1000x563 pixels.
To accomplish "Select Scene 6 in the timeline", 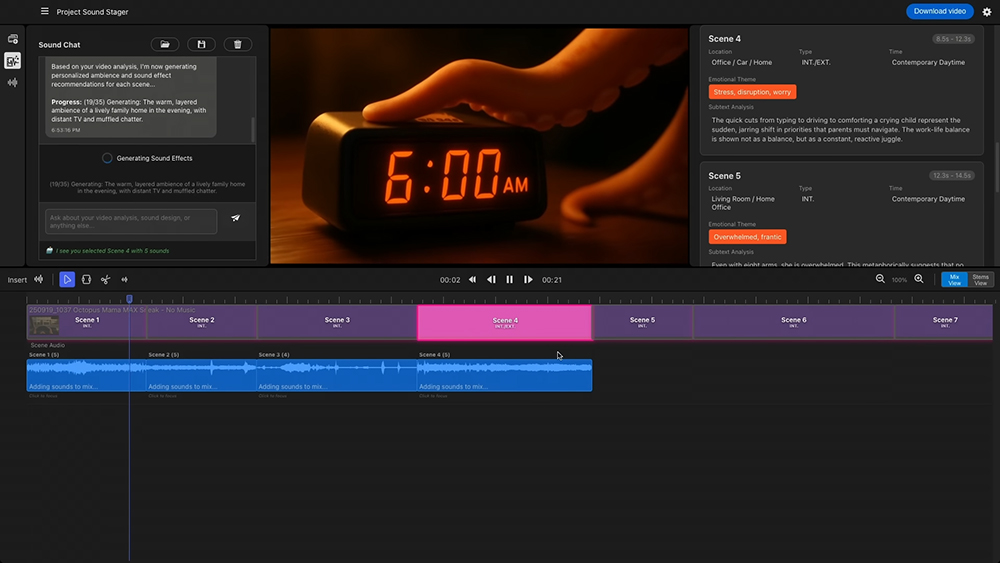I will (793, 322).
